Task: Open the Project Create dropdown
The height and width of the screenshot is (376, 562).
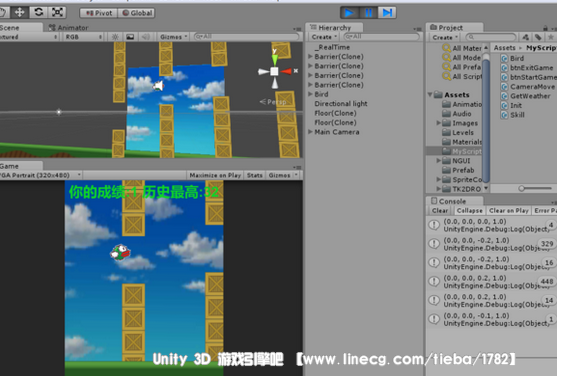Action: click(444, 37)
